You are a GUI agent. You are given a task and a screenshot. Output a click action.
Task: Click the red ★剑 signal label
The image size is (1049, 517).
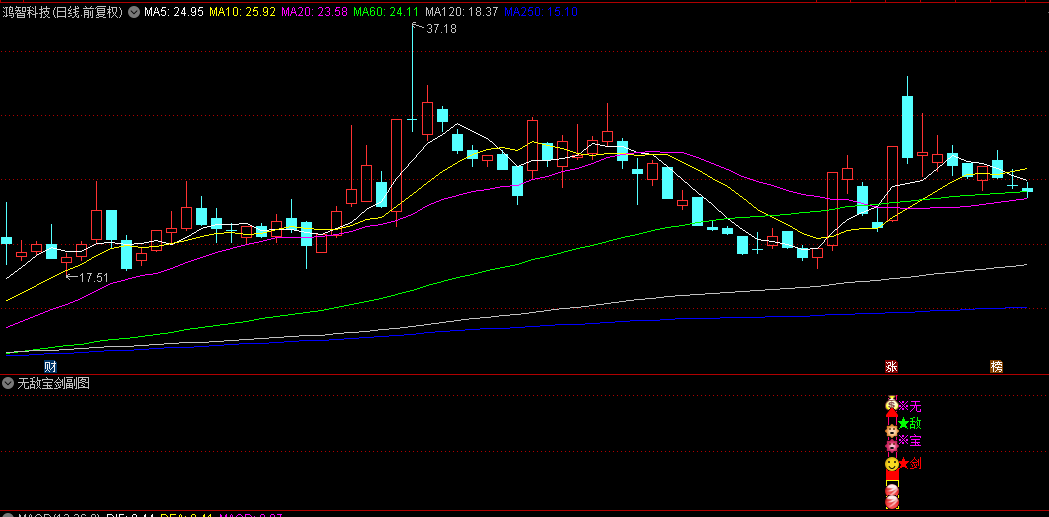coord(911,463)
